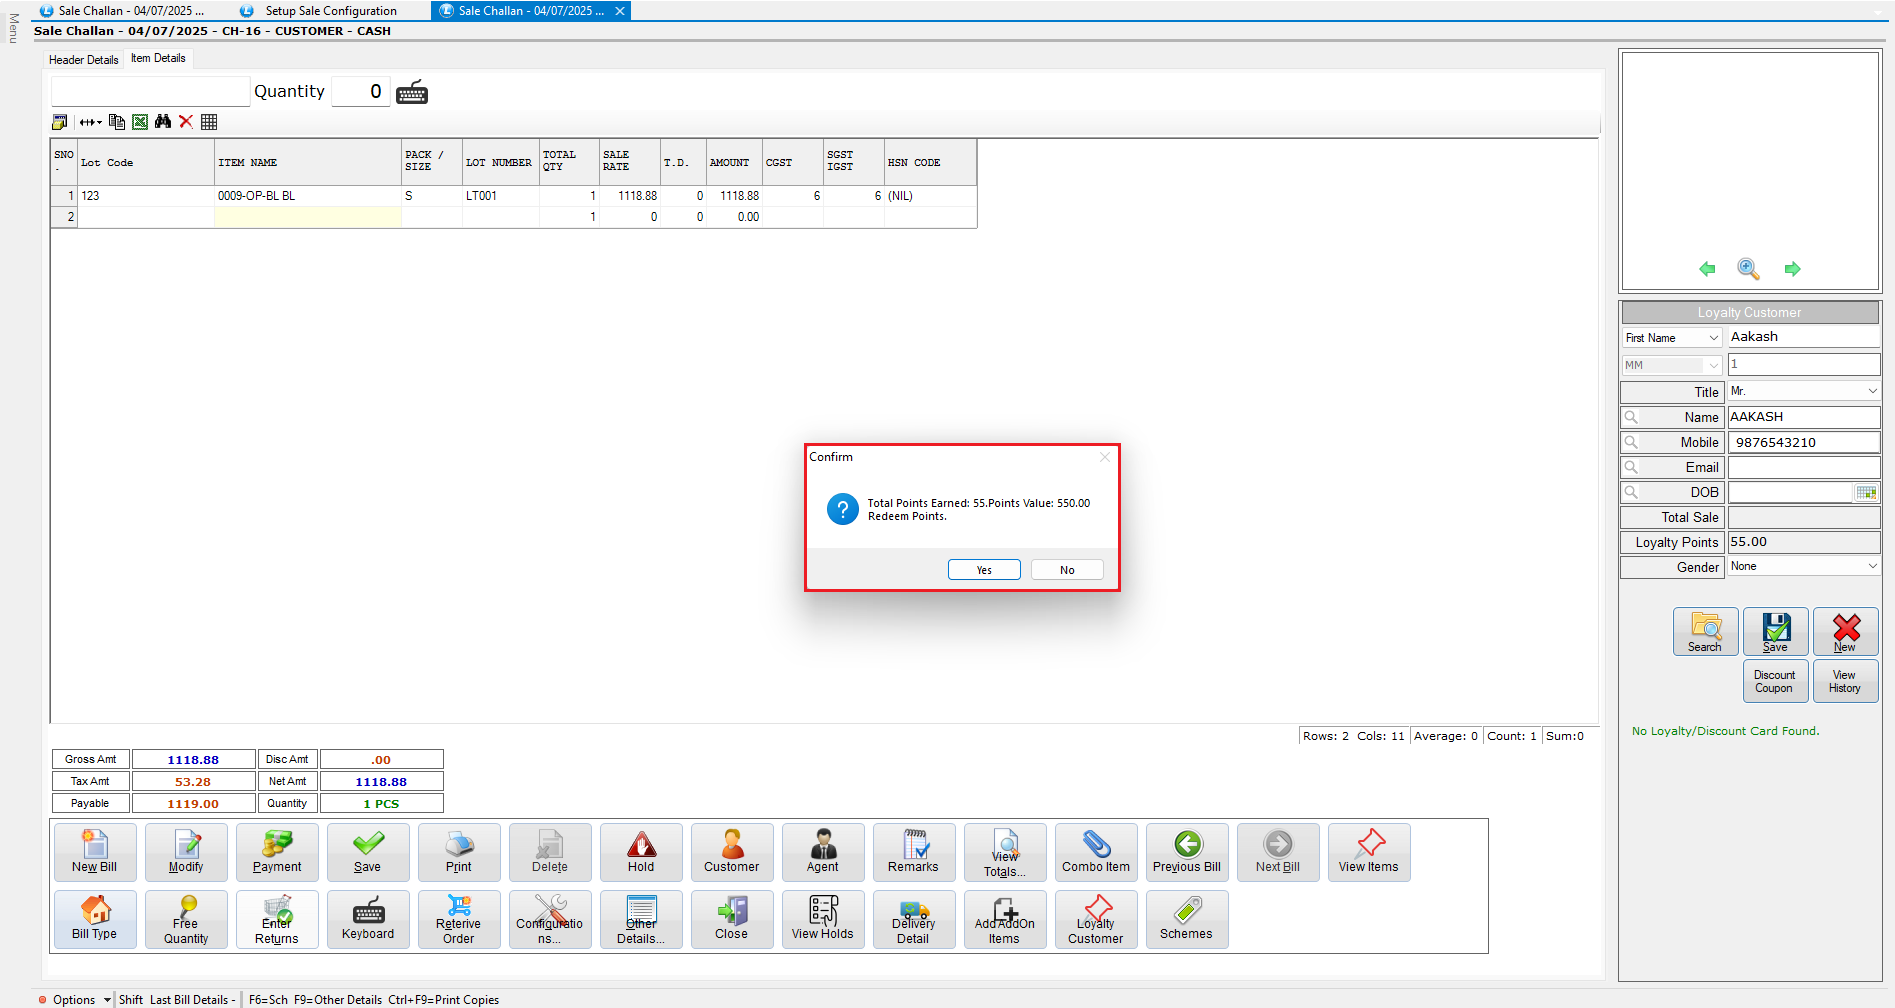Switch to Setup Sale Configuration tab
Image resolution: width=1895 pixels, height=1008 pixels.
click(x=330, y=11)
